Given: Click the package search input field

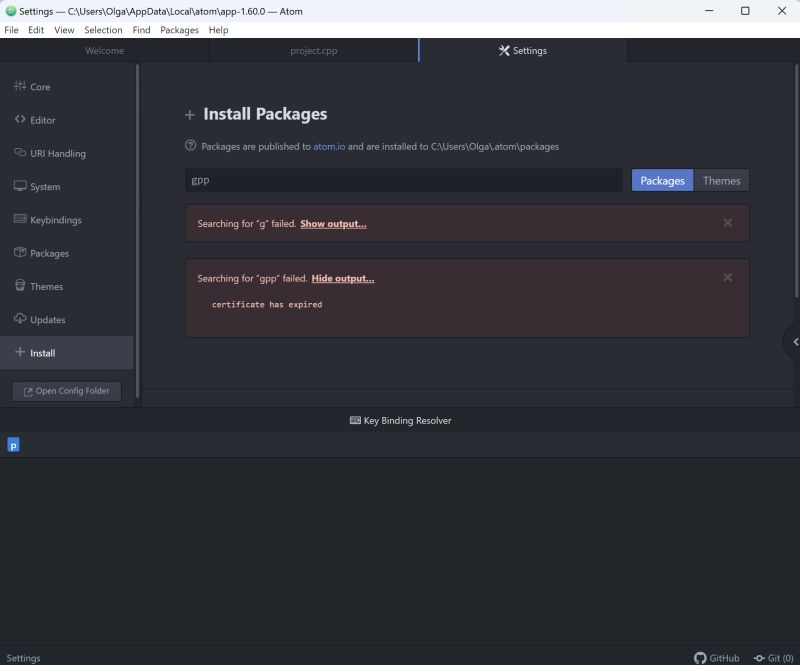Looking at the screenshot, I should 400,180.
